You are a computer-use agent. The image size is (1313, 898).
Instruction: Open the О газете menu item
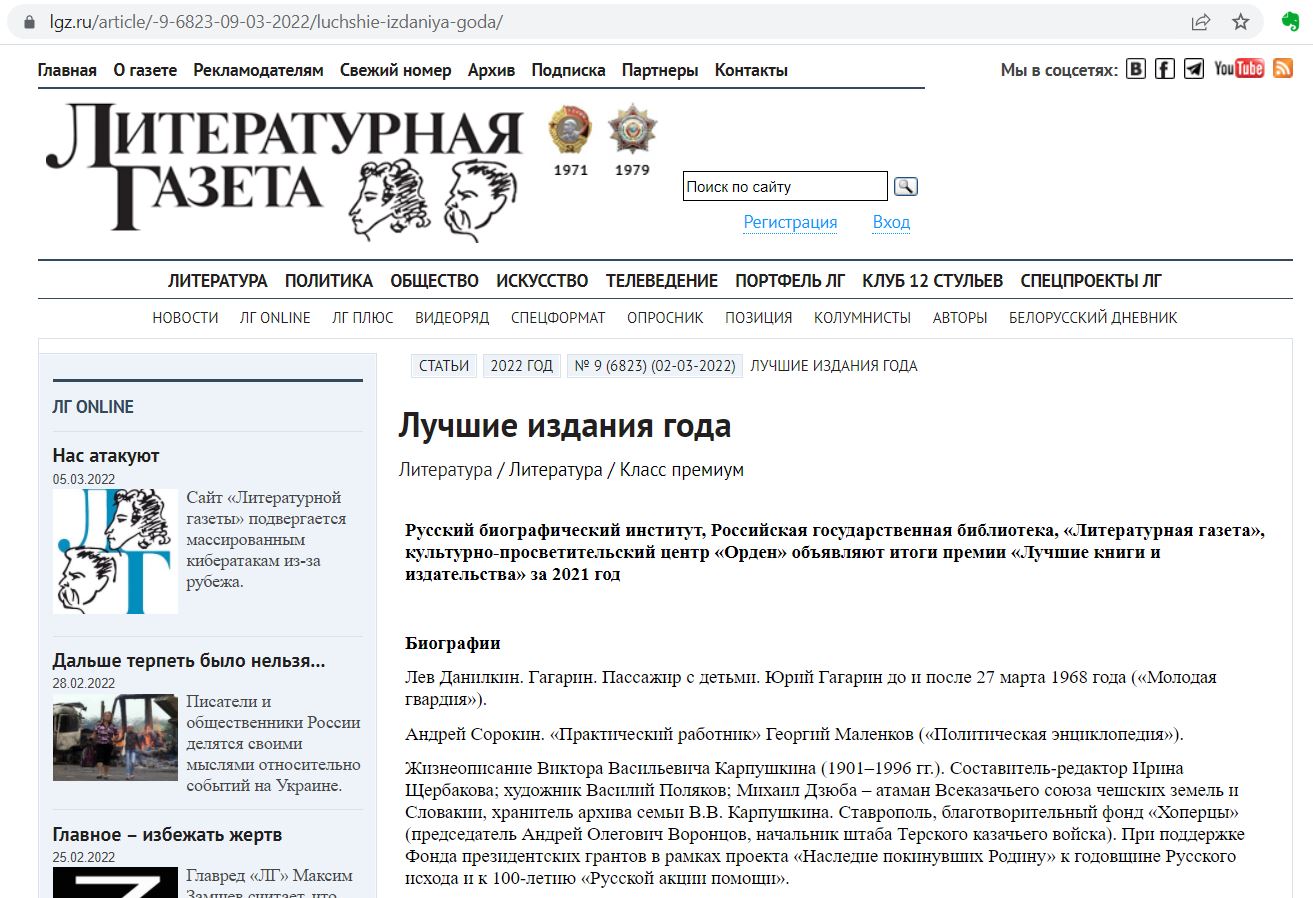click(x=145, y=70)
